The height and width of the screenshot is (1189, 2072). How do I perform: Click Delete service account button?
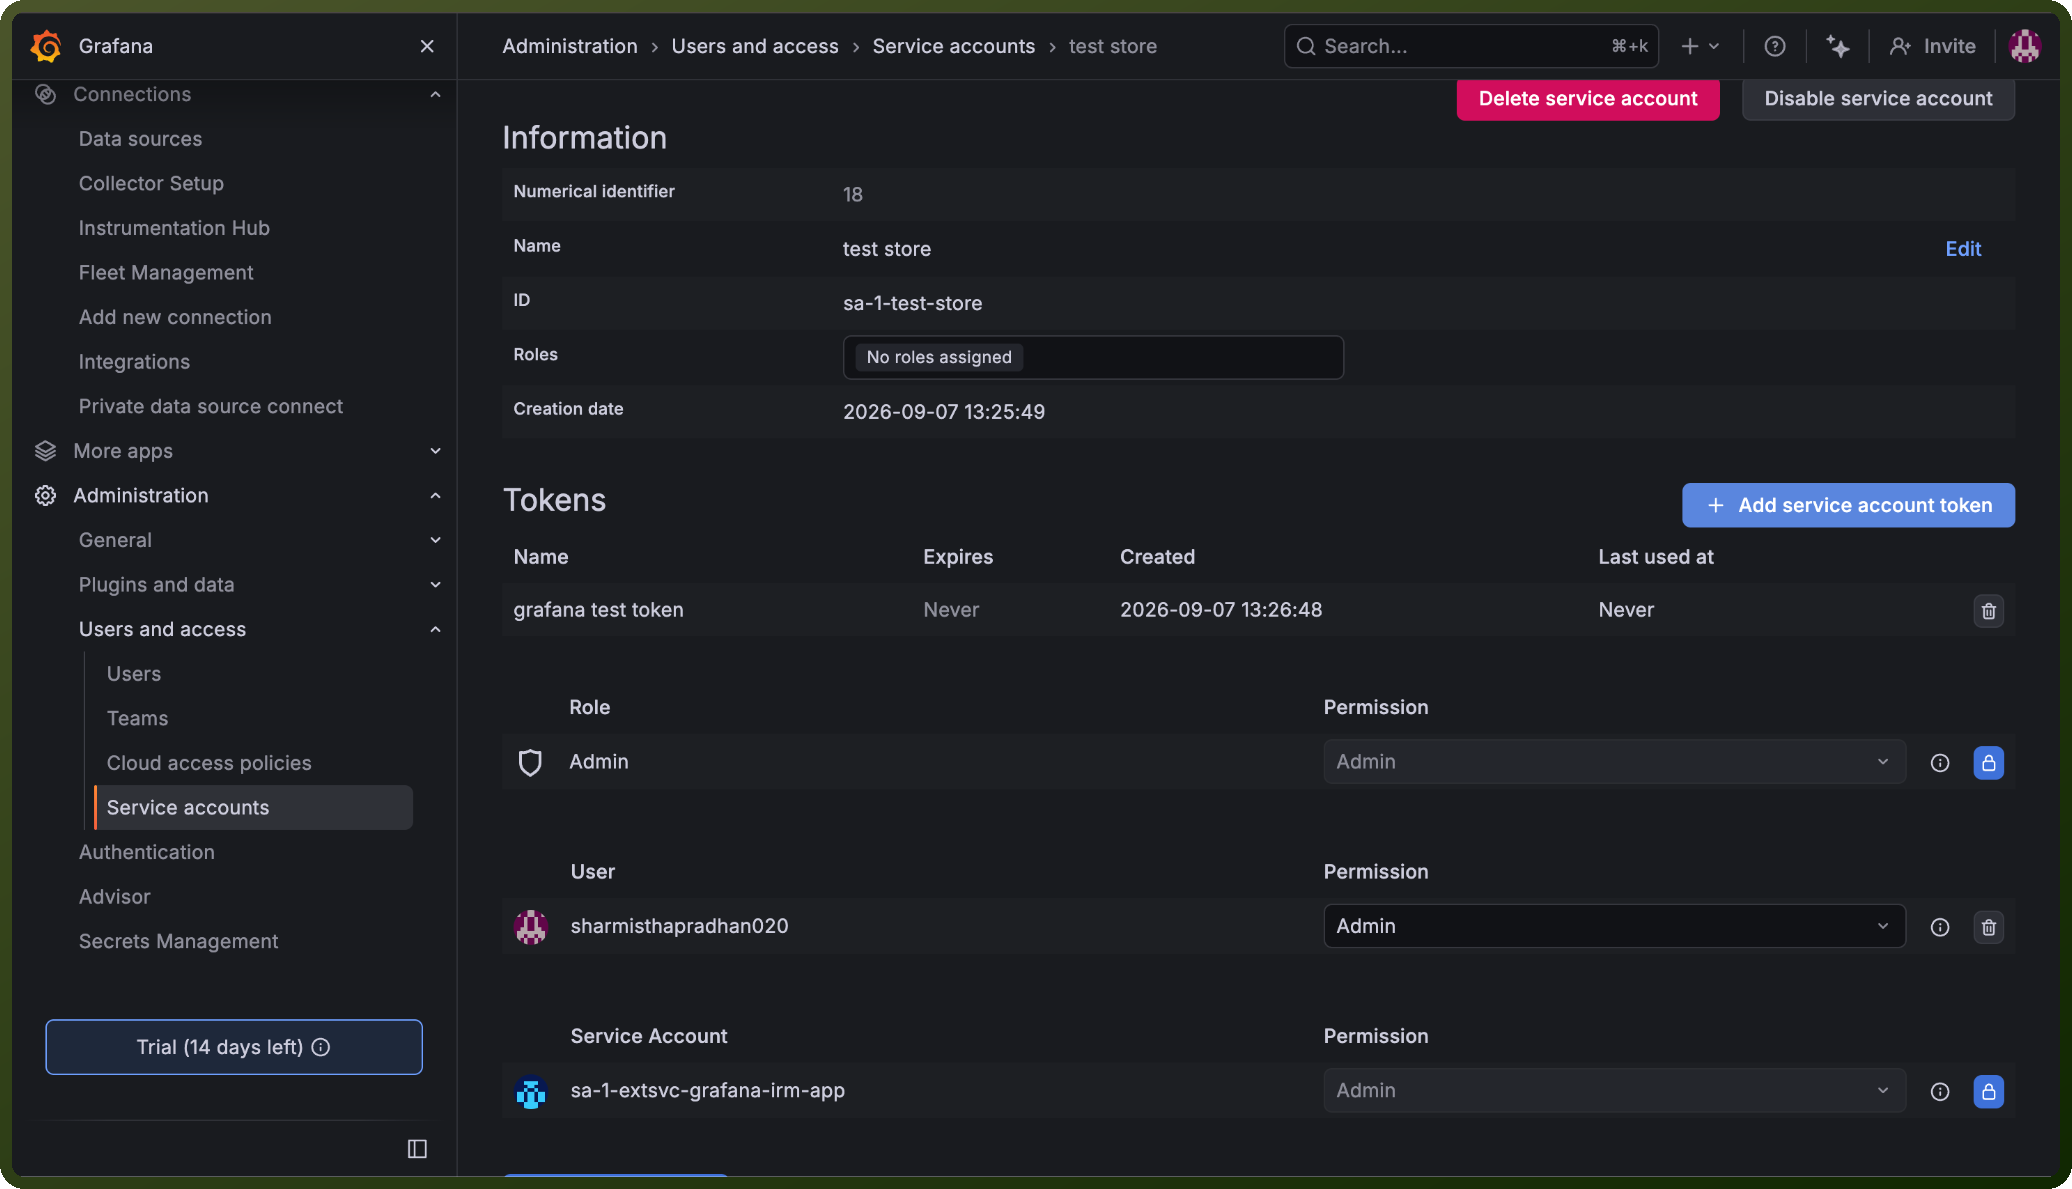click(x=1588, y=99)
